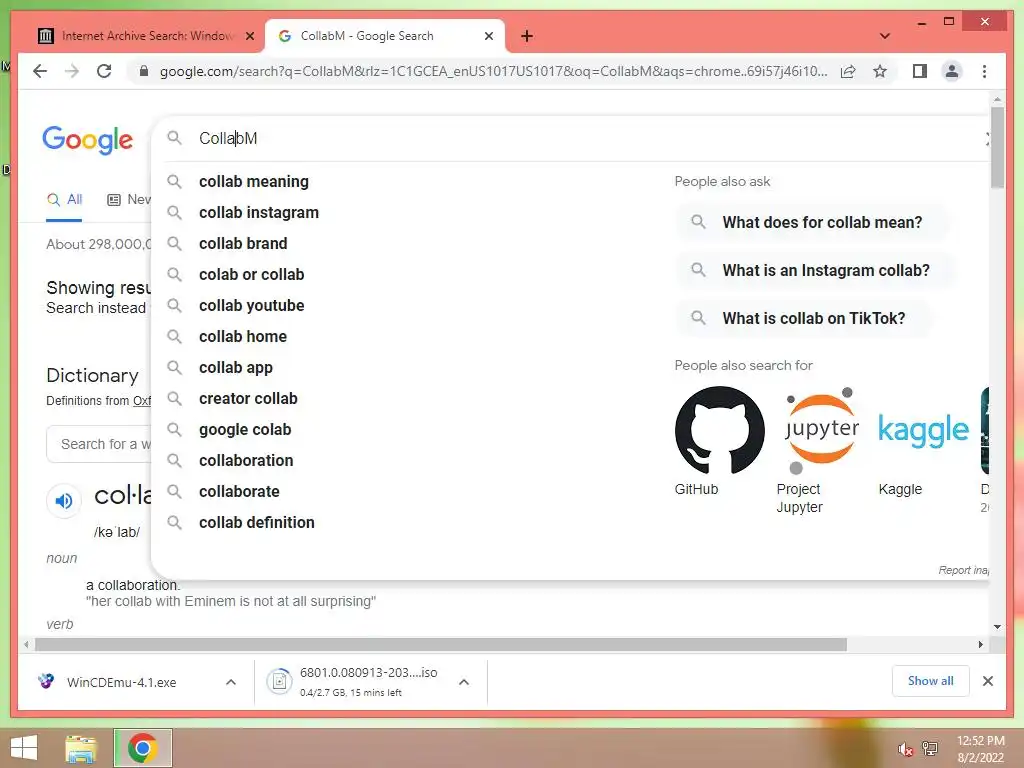Open the Chrome three-dot menu

984,71
